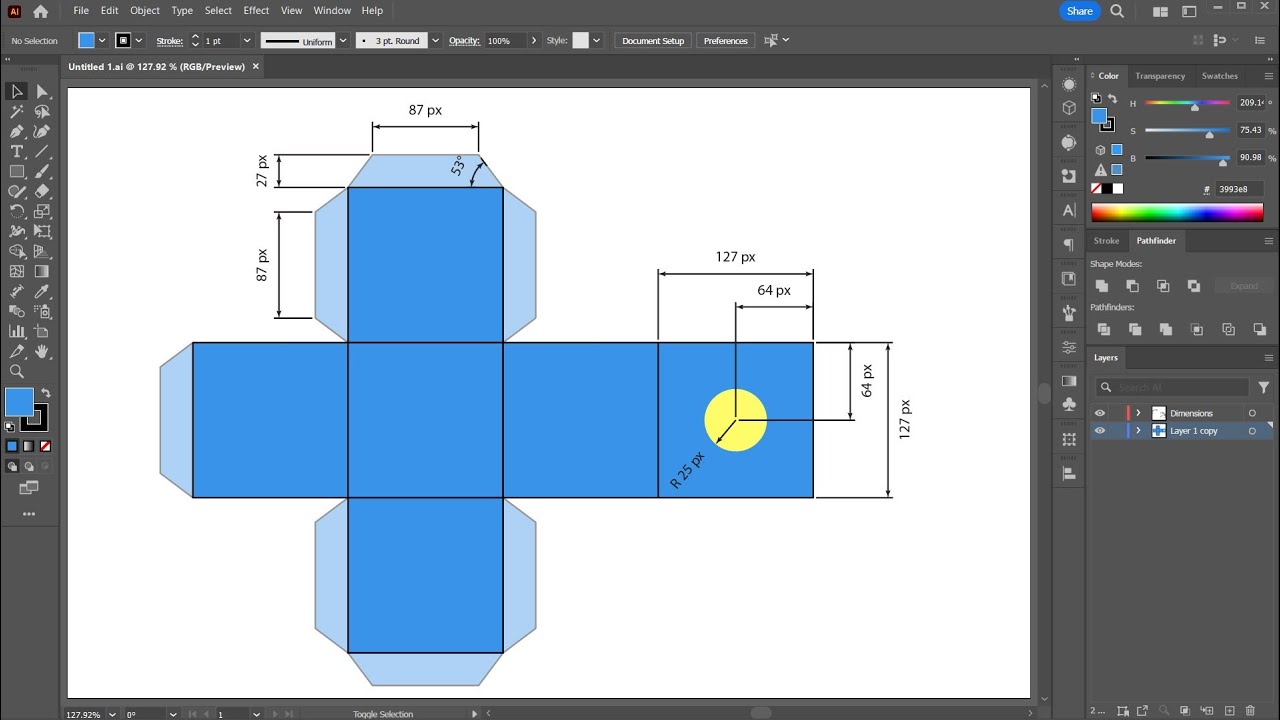Viewport: 1280px width, 720px height.
Task: Expand the Layer 1 copy layer
Action: pyautogui.click(x=1138, y=431)
